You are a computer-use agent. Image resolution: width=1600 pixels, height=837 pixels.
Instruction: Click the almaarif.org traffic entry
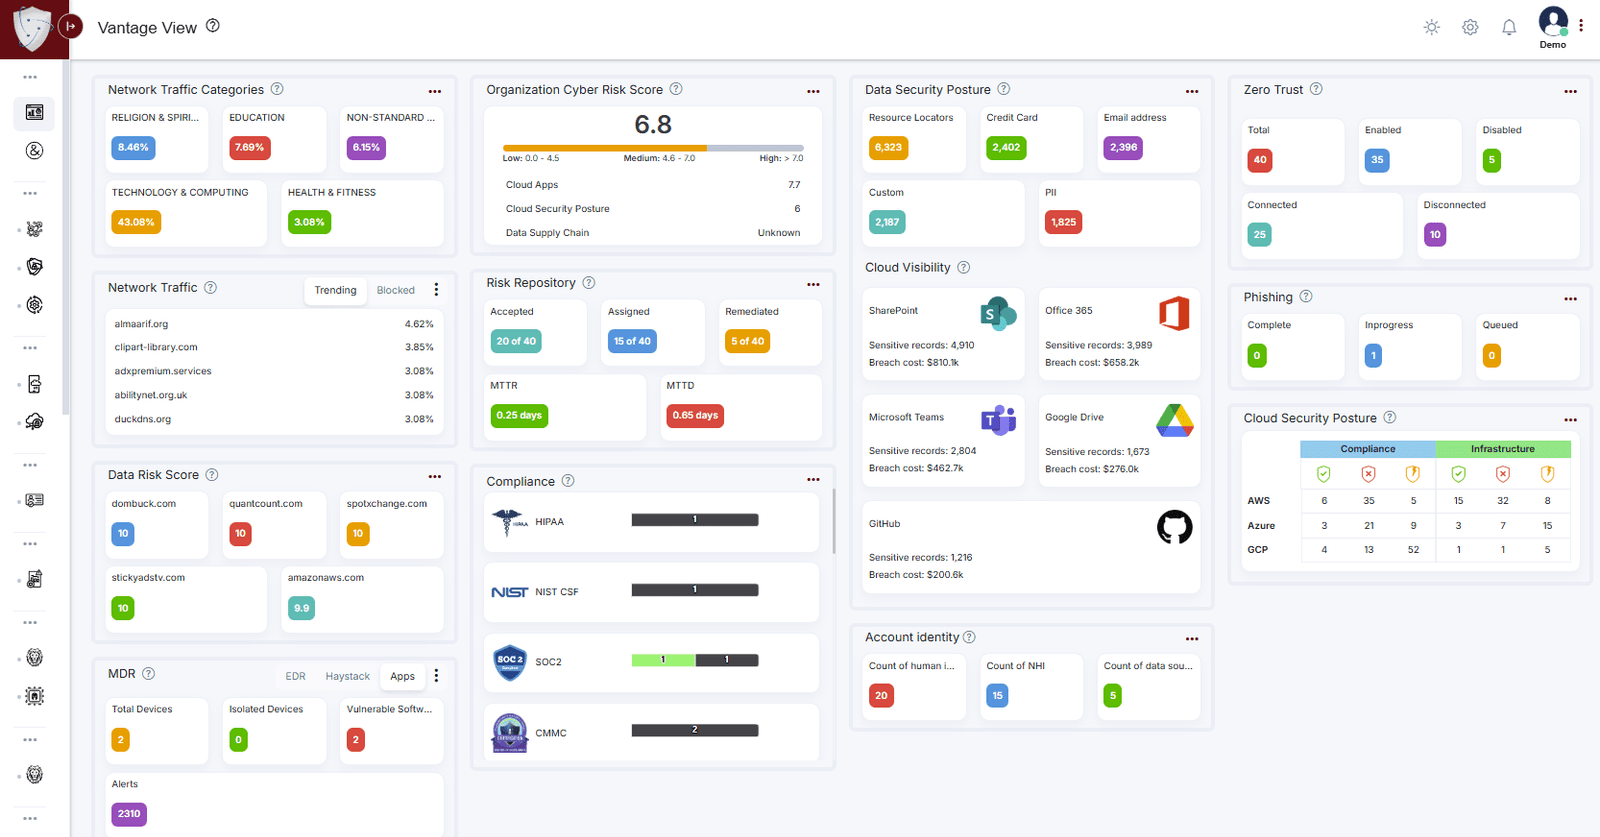pos(141,324)
